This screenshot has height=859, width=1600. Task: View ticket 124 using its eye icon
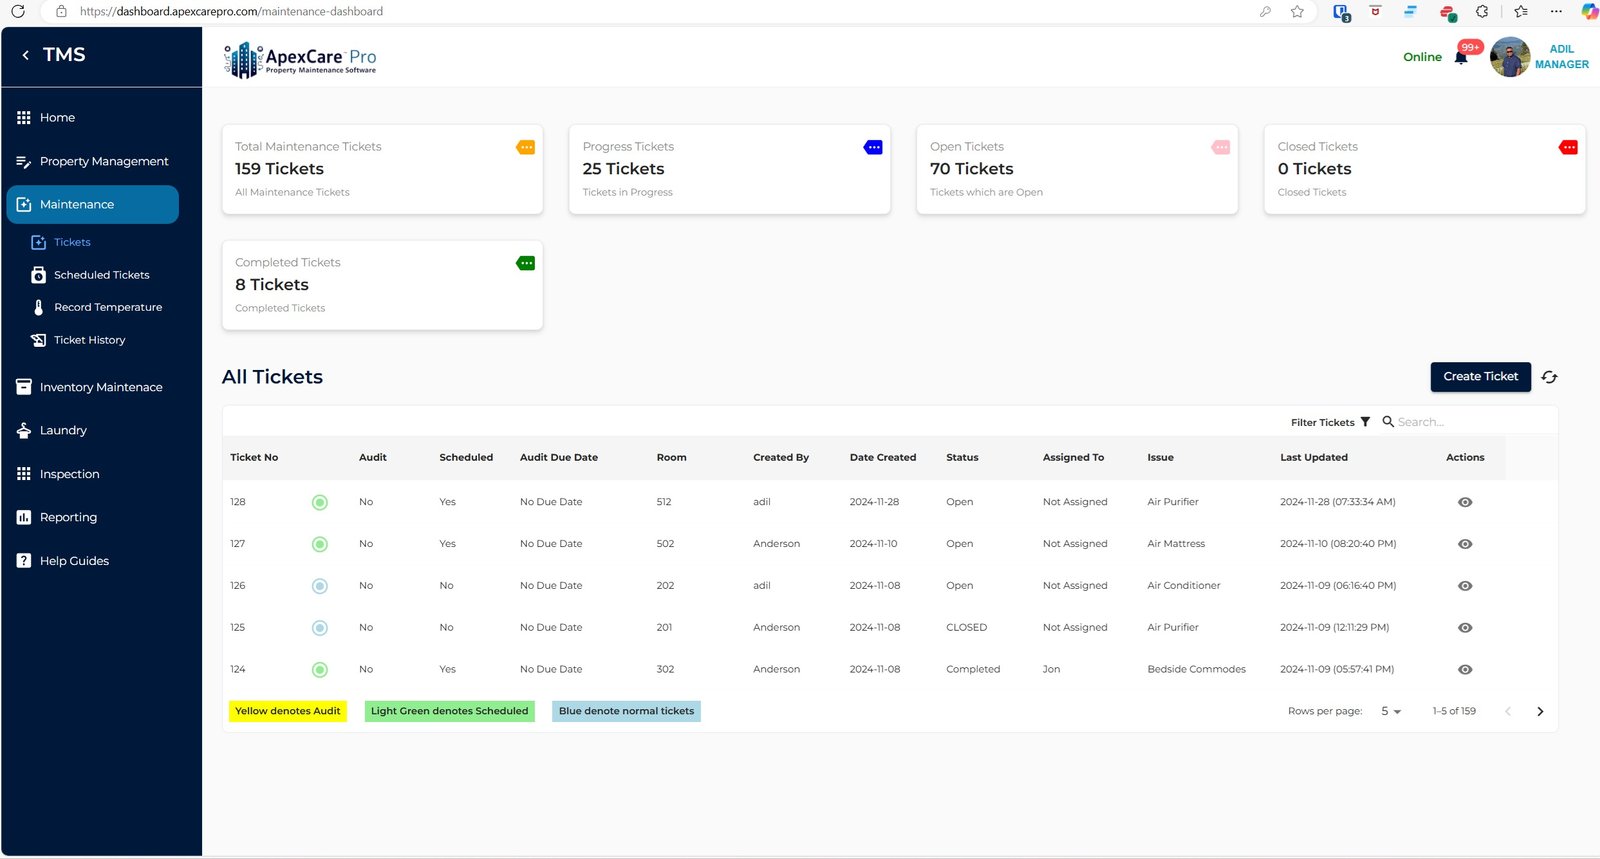pyautogui.click(x=1465, y=670)
